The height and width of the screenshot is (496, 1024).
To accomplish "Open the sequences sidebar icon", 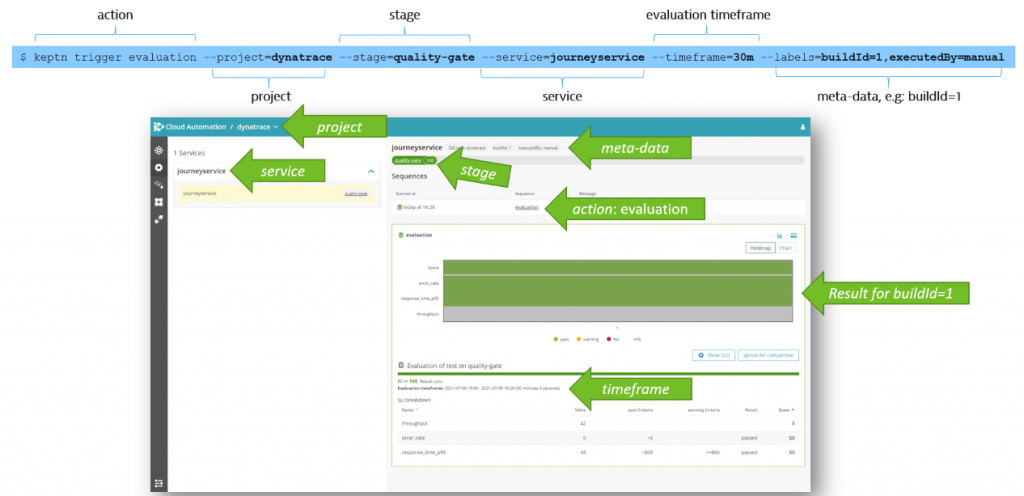I will tap(159, 185).
